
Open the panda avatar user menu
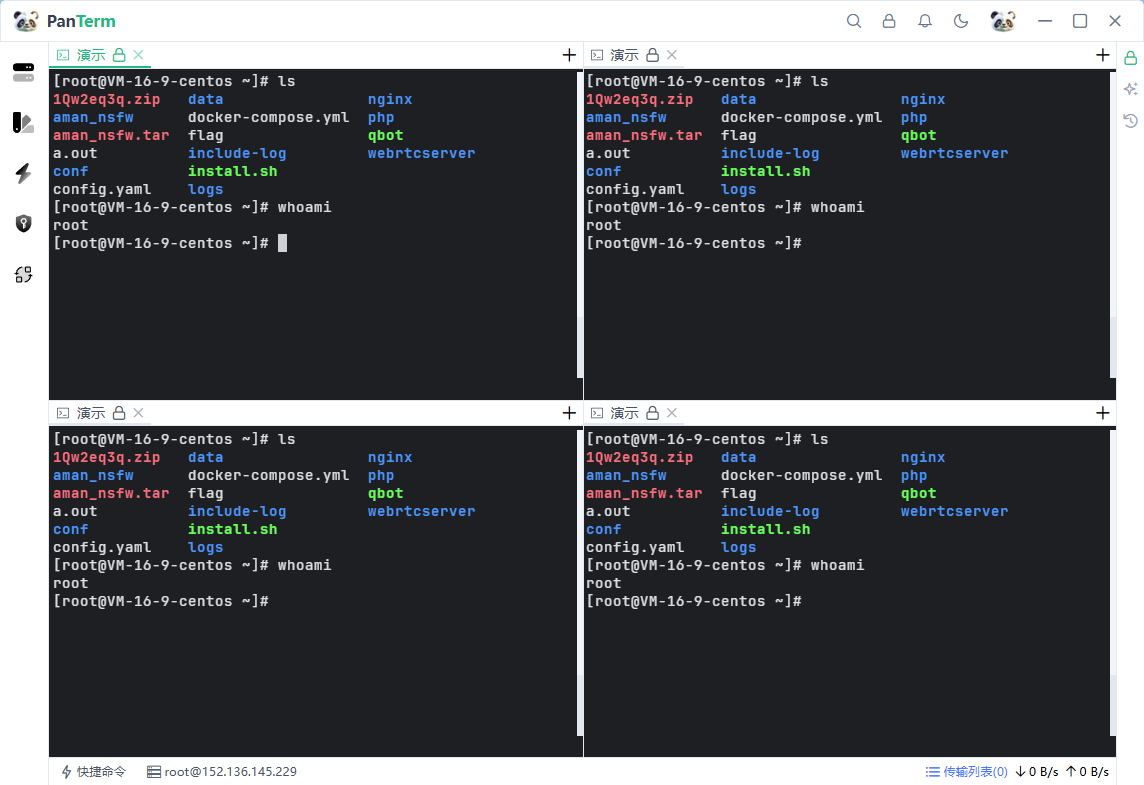click(x=1003, y=21)
